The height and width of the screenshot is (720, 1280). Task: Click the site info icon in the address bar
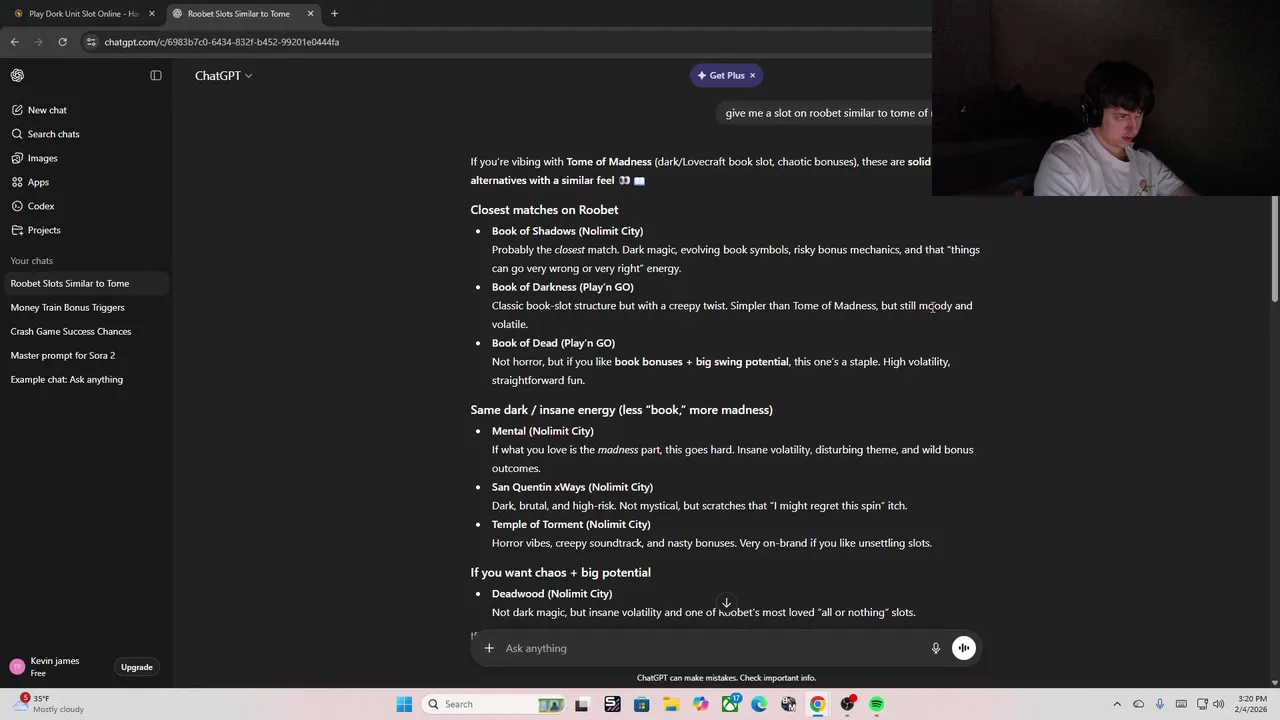[x=91, y=42]
